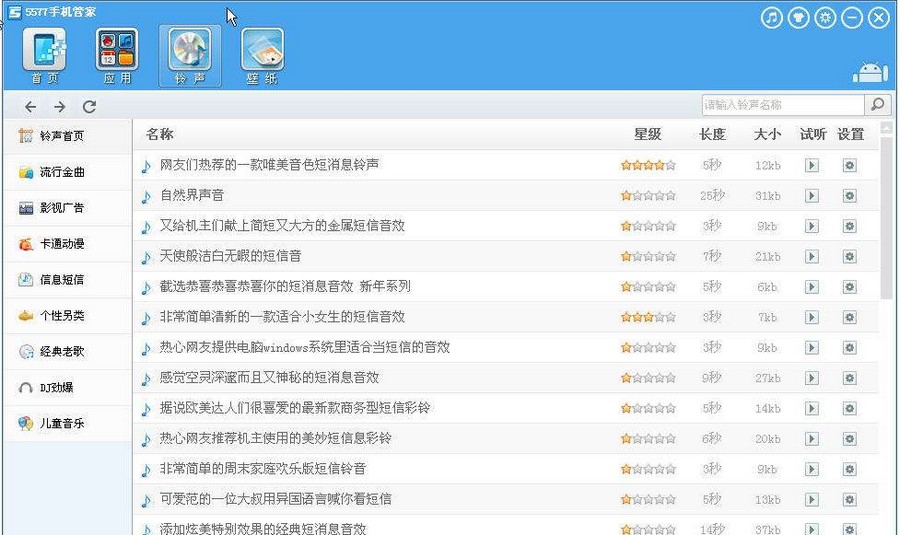Set 网友们热荐的一款唯美音色短消息铃声 as ringtone via gear icon

pos(849,165)
